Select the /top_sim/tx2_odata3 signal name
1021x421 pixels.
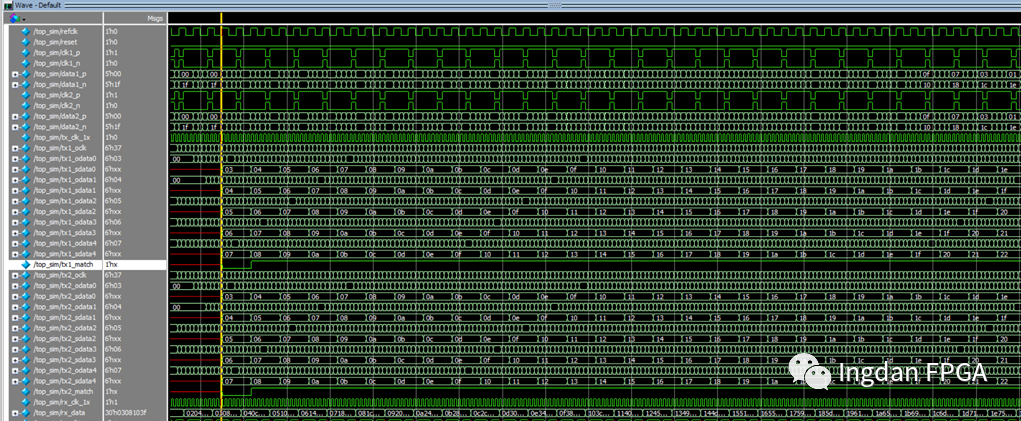(x=64, y=349)
